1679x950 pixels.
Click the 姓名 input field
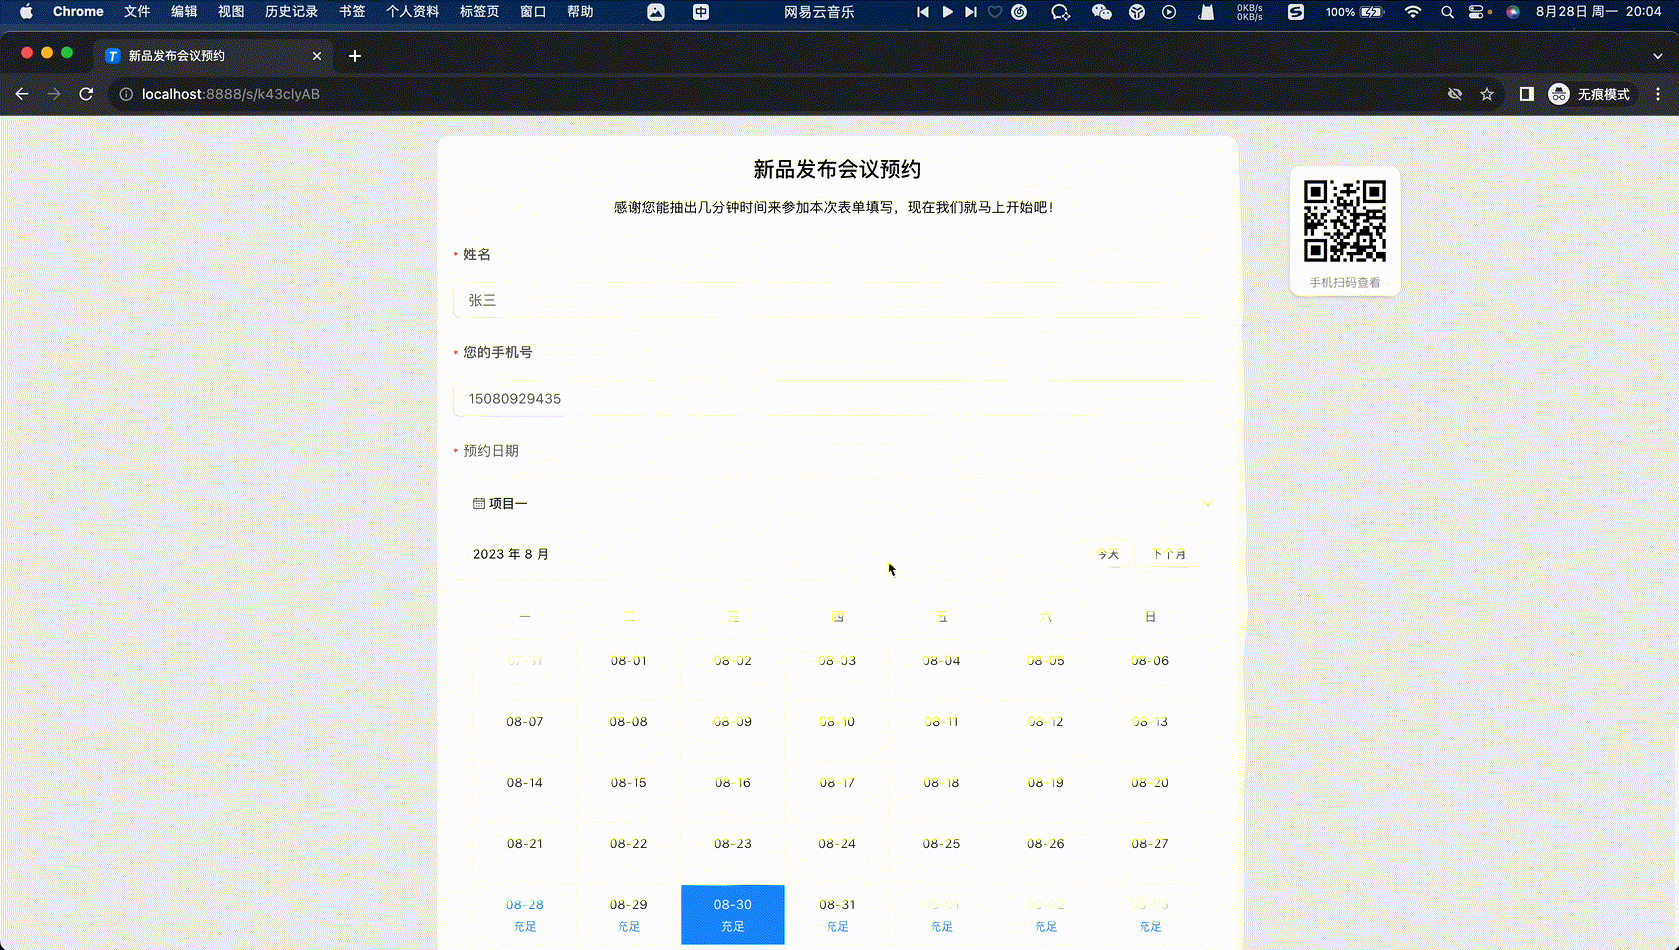pos(837,300)
